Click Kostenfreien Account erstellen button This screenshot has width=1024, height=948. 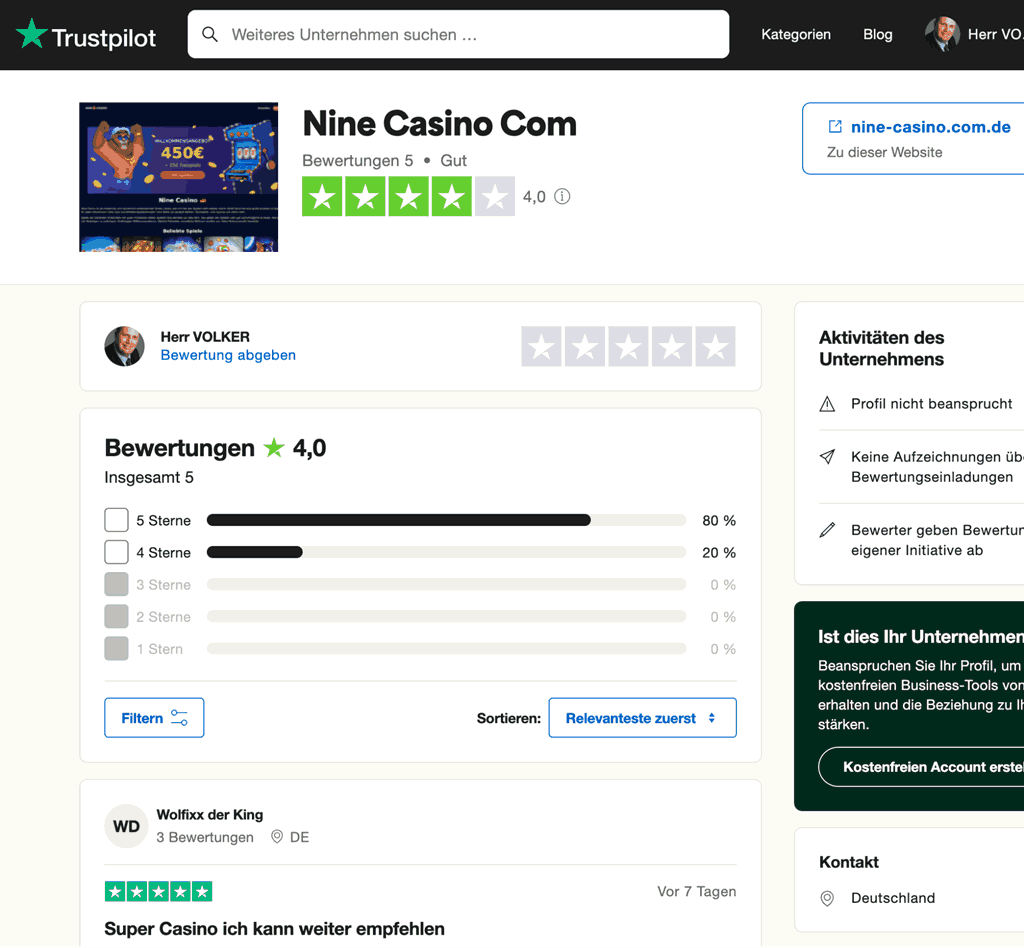tap(921, 767)
